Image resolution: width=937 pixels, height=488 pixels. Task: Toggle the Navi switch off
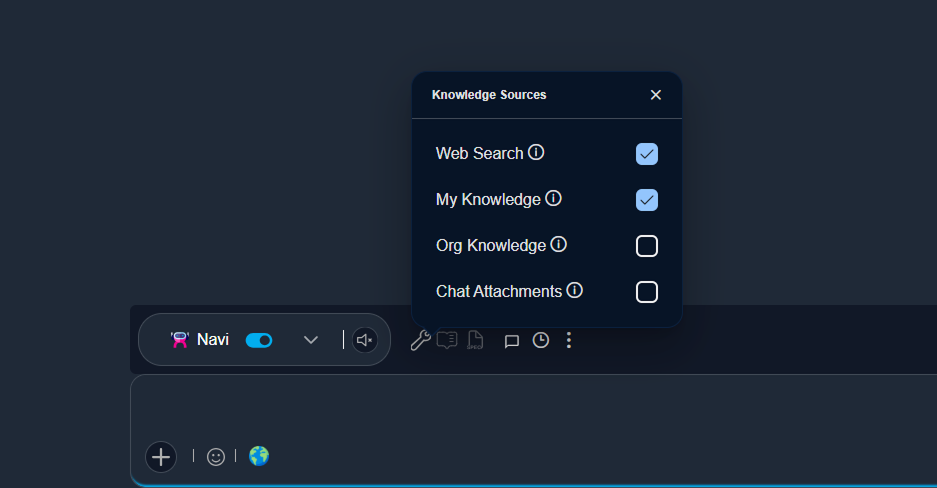point(259,340)
